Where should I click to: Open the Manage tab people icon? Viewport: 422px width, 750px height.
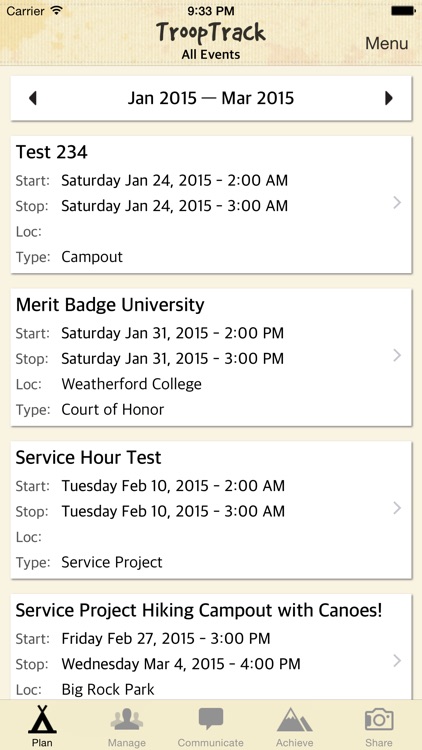tap(126, 719)
